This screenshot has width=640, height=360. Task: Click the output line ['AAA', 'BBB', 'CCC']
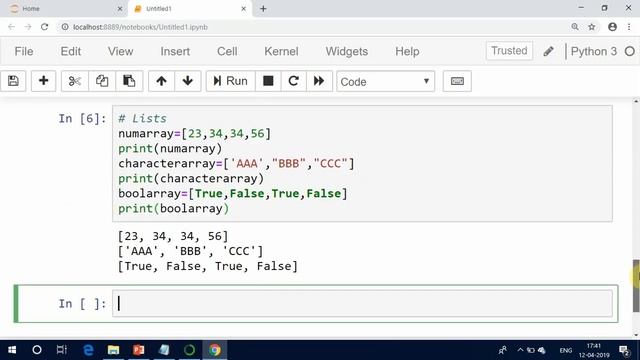[191, 251]
